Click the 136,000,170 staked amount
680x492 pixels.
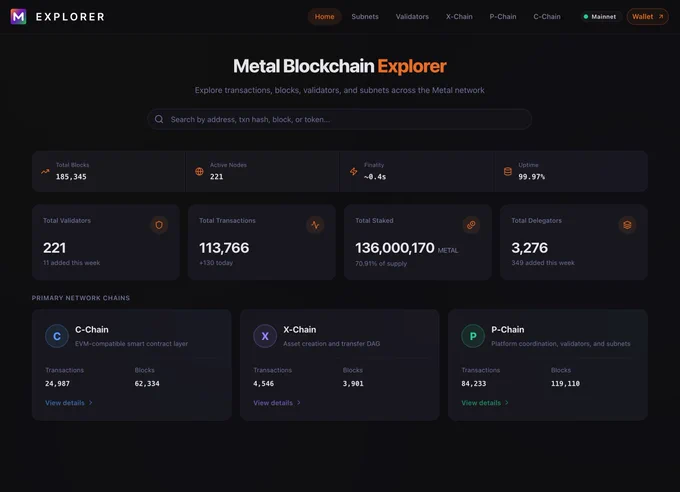pyautogui.click(x=395, y=248)
